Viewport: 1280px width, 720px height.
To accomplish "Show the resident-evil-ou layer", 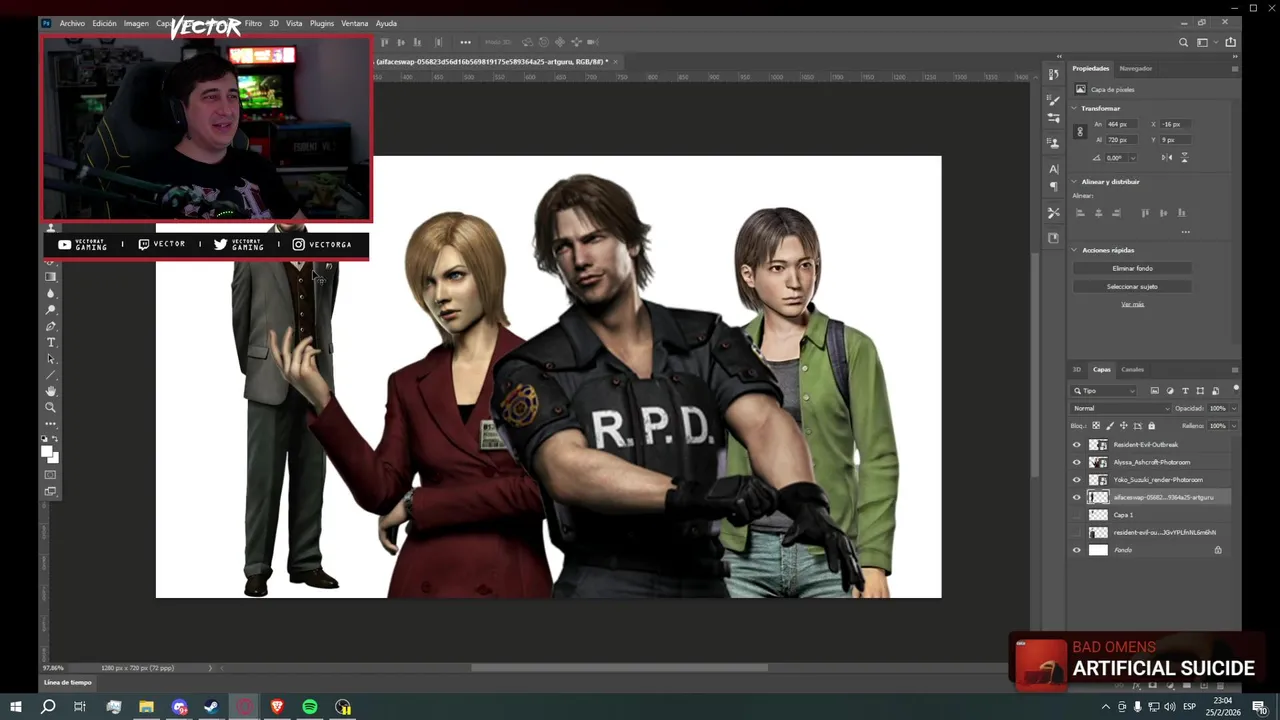I will (1077, 532).
